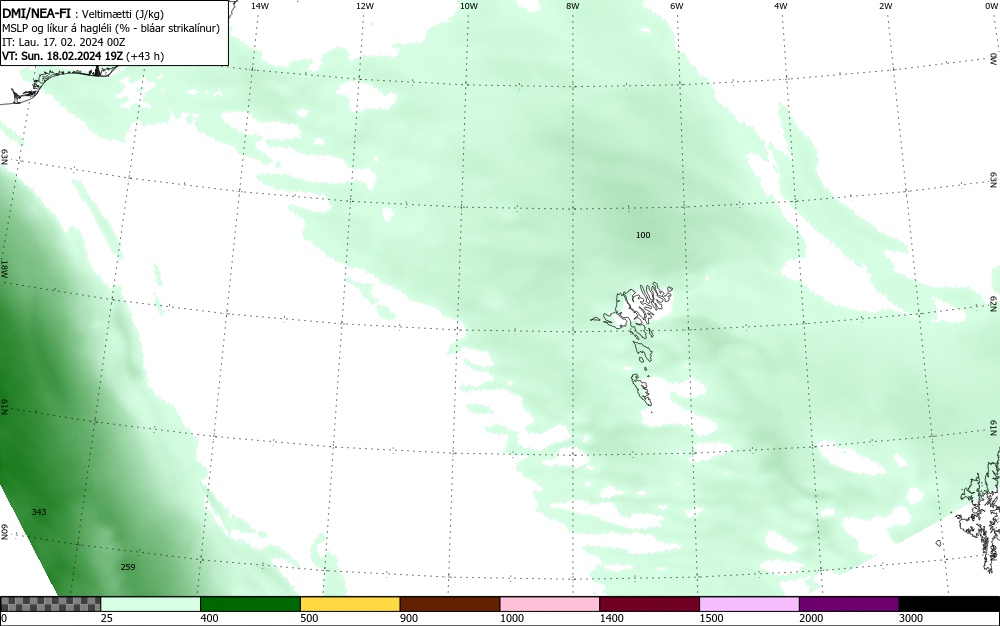This screenshot has width=1000, height=626.
Task: Click the yellow 500–900 legend swatch
Action: coord(350,604)
